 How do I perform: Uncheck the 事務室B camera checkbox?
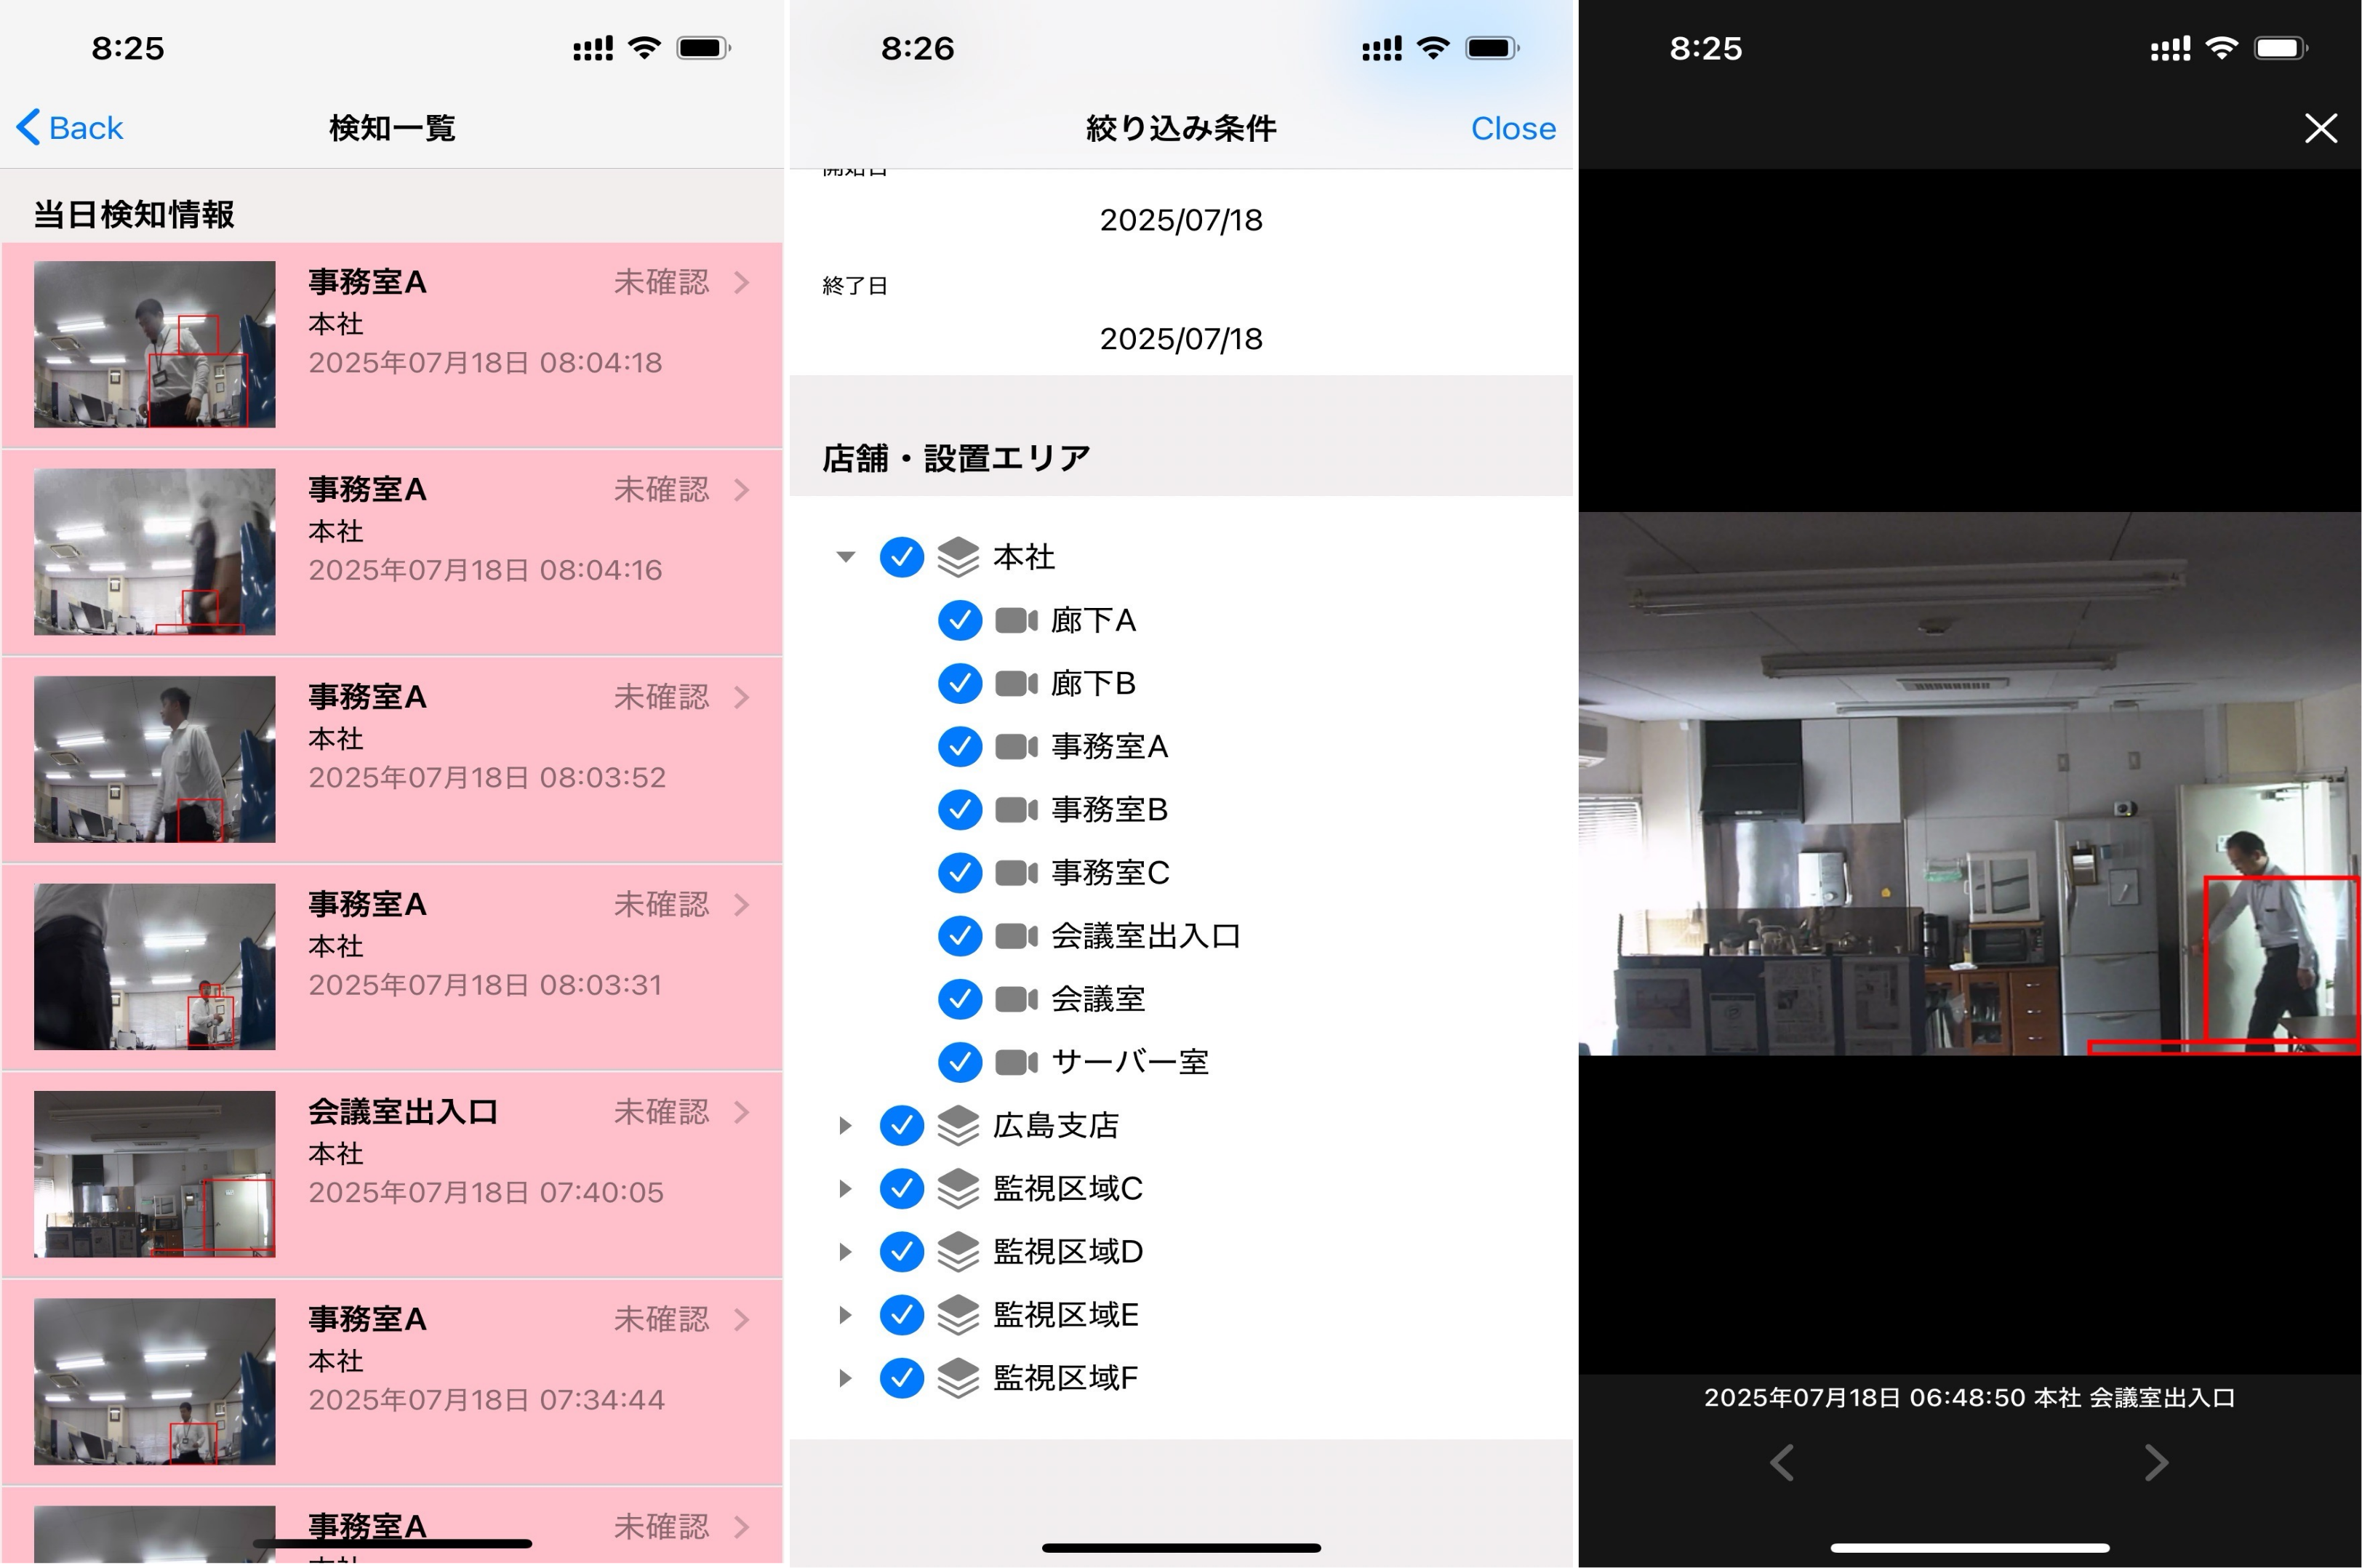(x=959, y=809)
